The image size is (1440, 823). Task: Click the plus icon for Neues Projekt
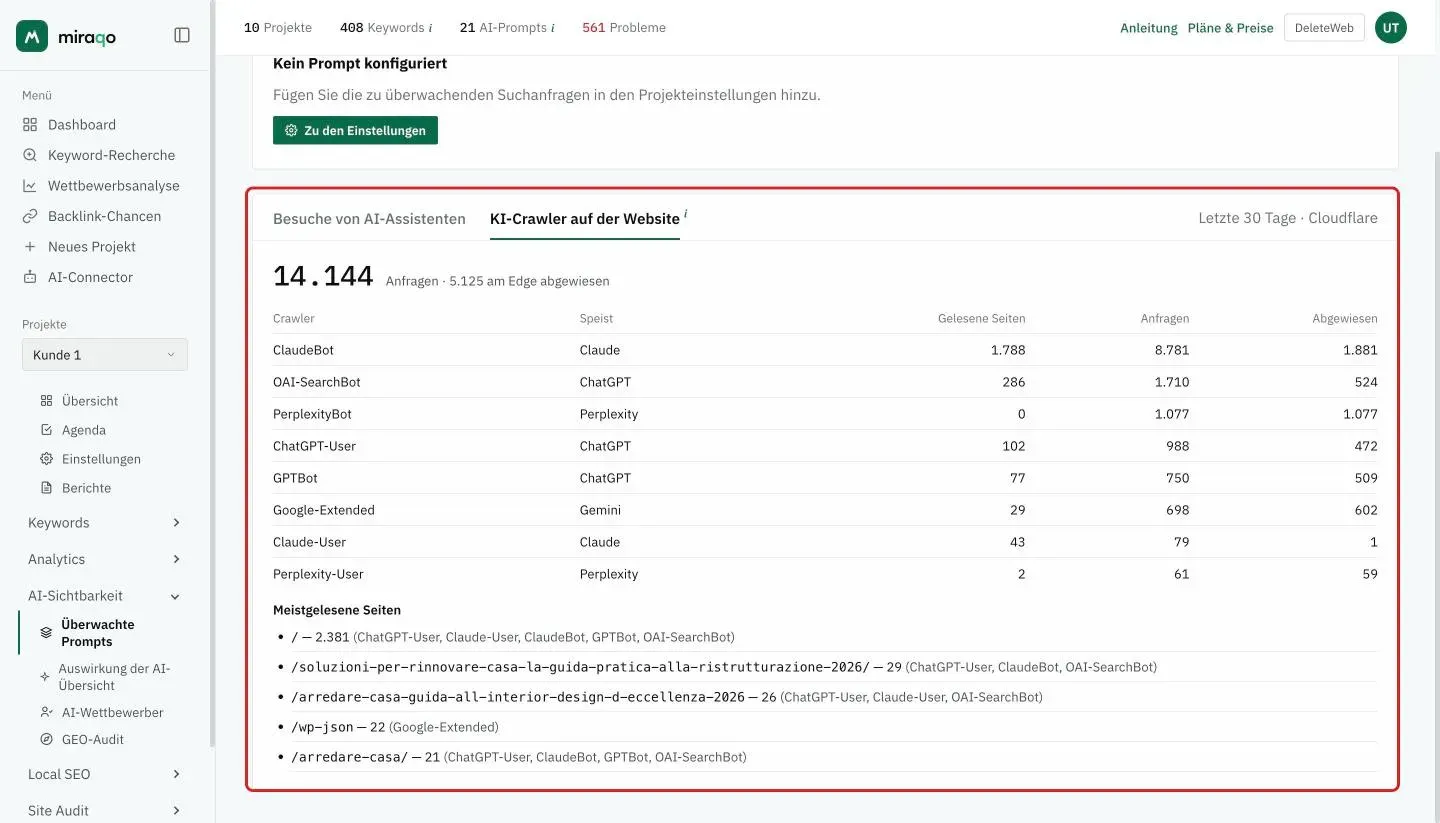(x=30, y=247)
